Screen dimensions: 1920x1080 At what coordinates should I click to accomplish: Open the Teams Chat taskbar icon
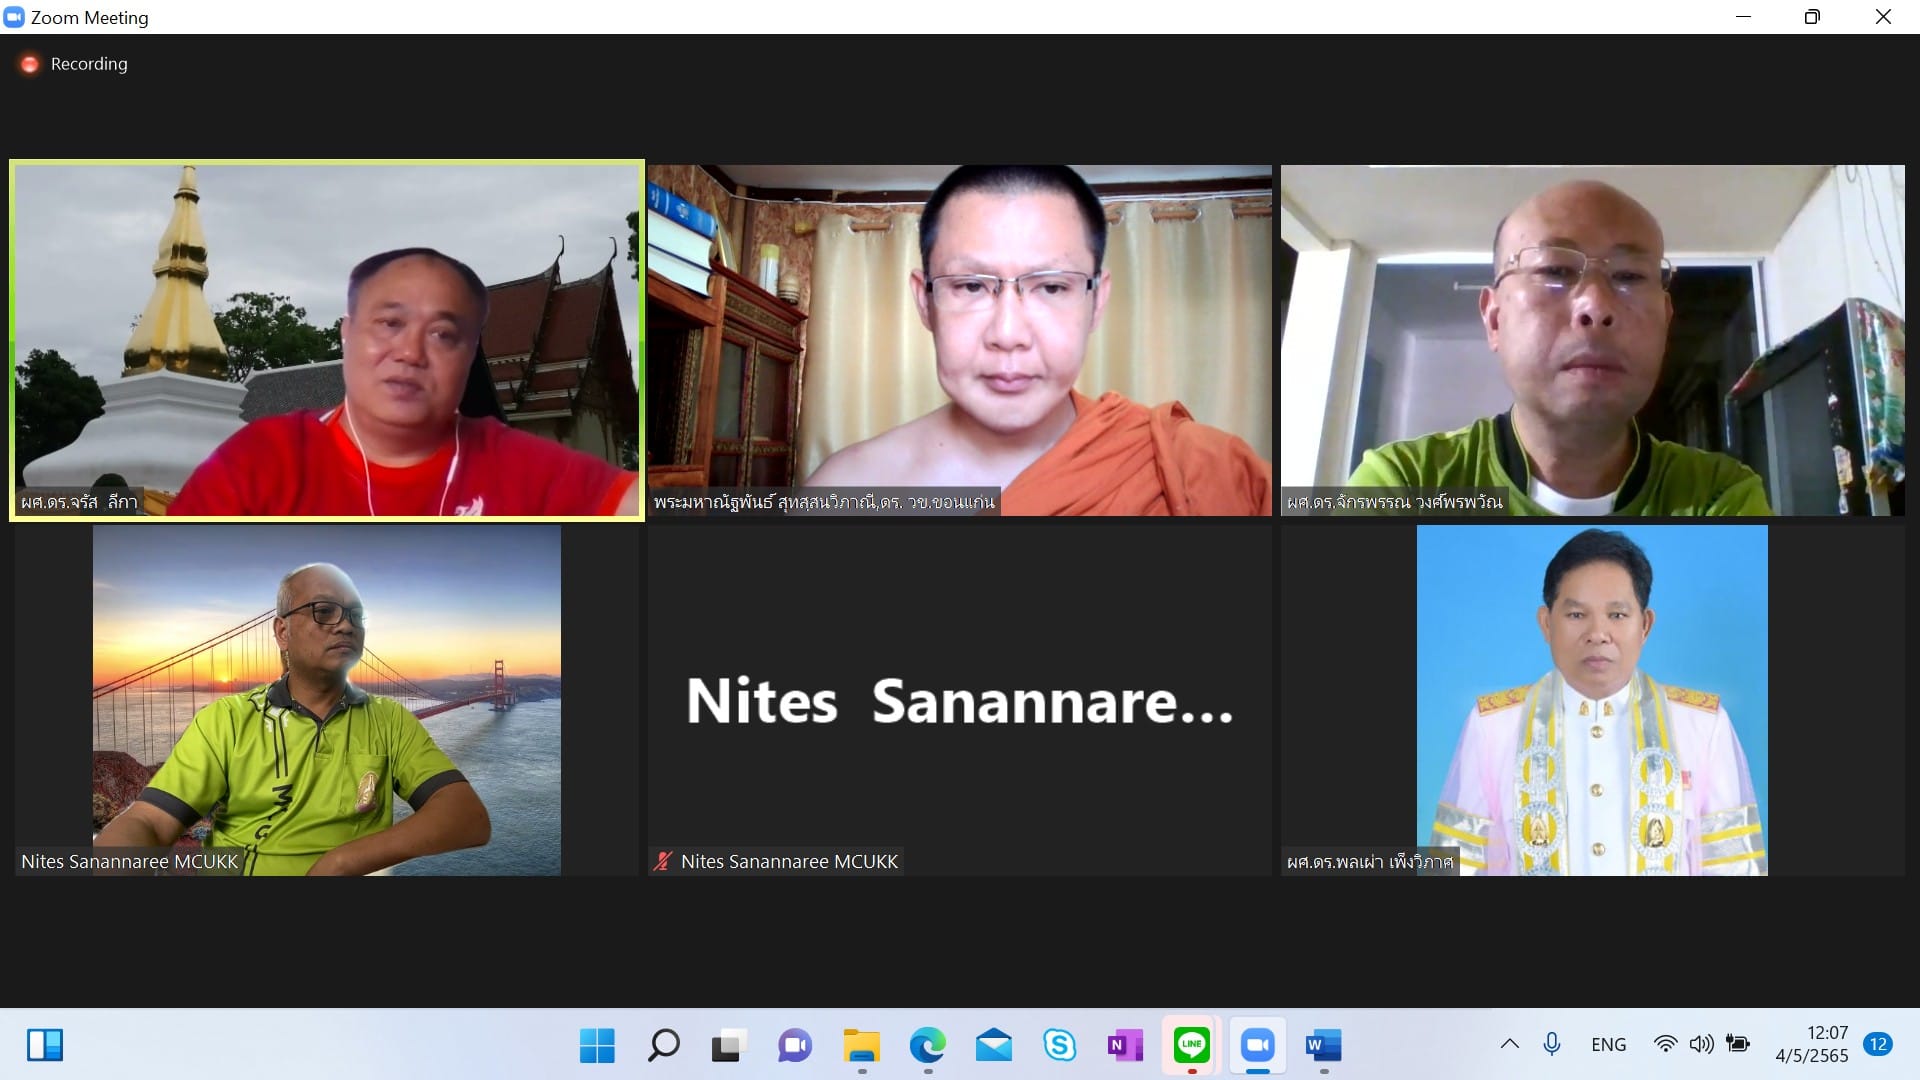[795, 1045]
